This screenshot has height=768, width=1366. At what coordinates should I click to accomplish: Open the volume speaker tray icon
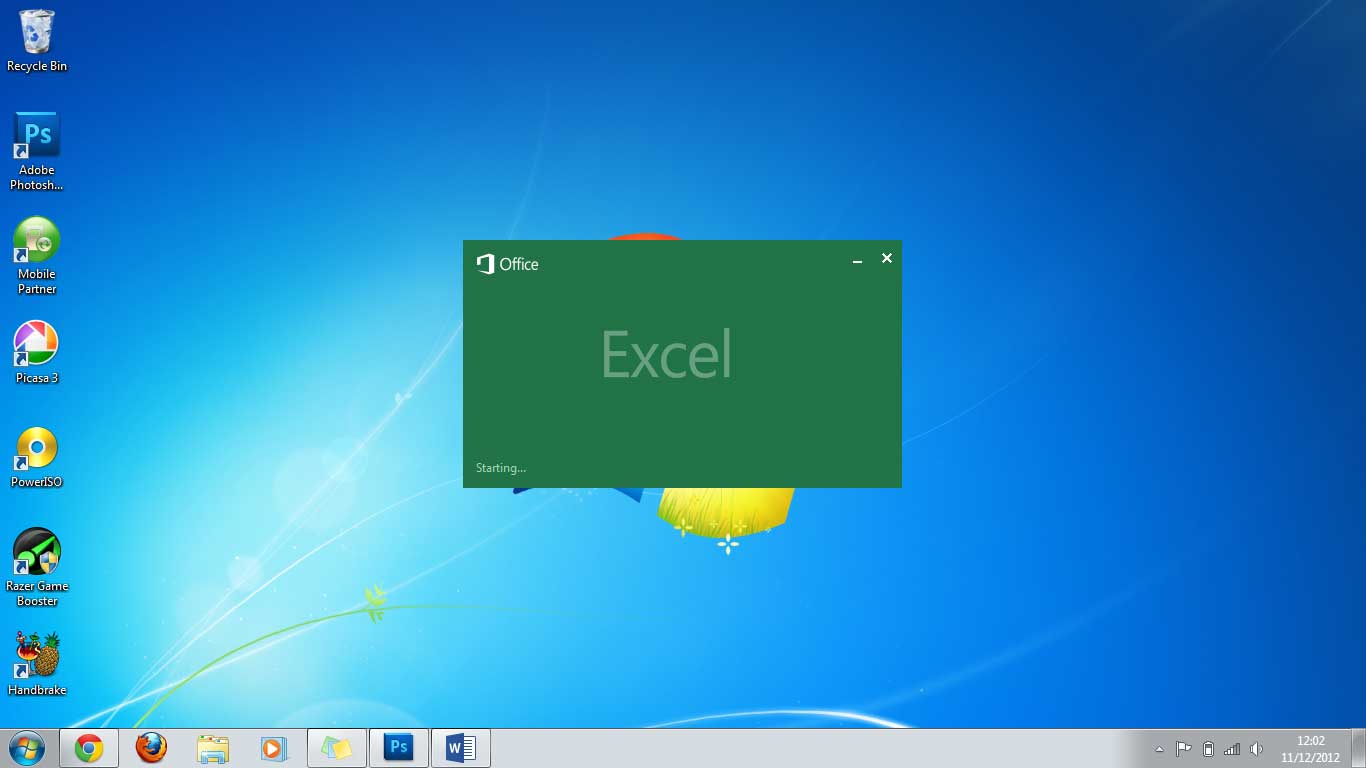[x=1257, y=749]
